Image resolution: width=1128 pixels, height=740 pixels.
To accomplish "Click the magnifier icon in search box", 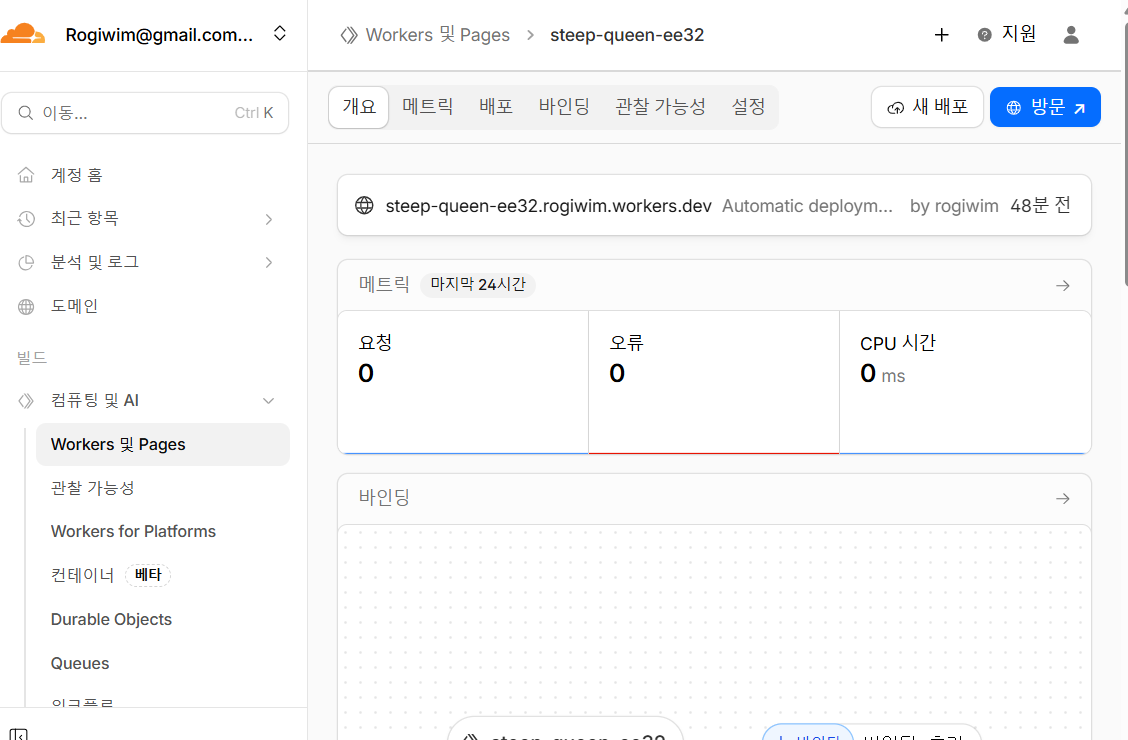I will tap(25, 113).
